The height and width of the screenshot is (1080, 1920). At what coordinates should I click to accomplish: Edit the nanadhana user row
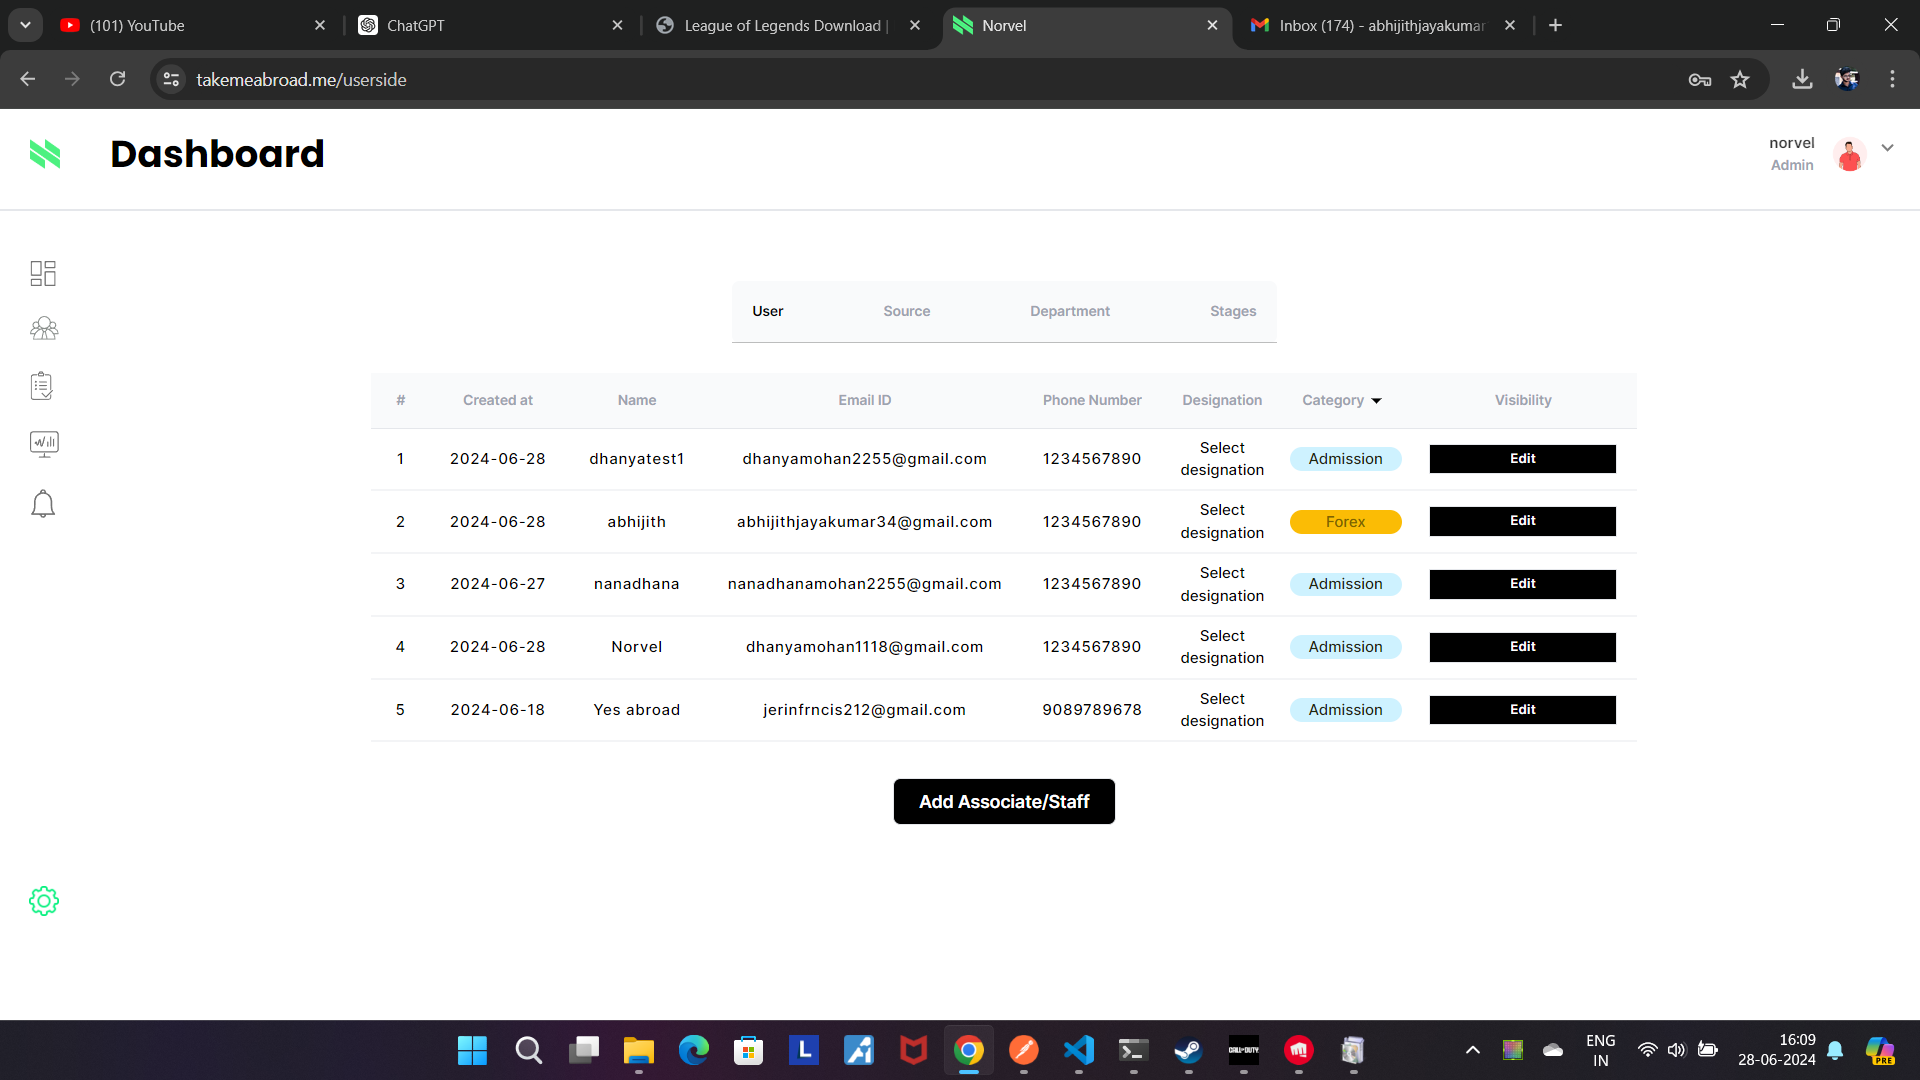pos(1522,584)
